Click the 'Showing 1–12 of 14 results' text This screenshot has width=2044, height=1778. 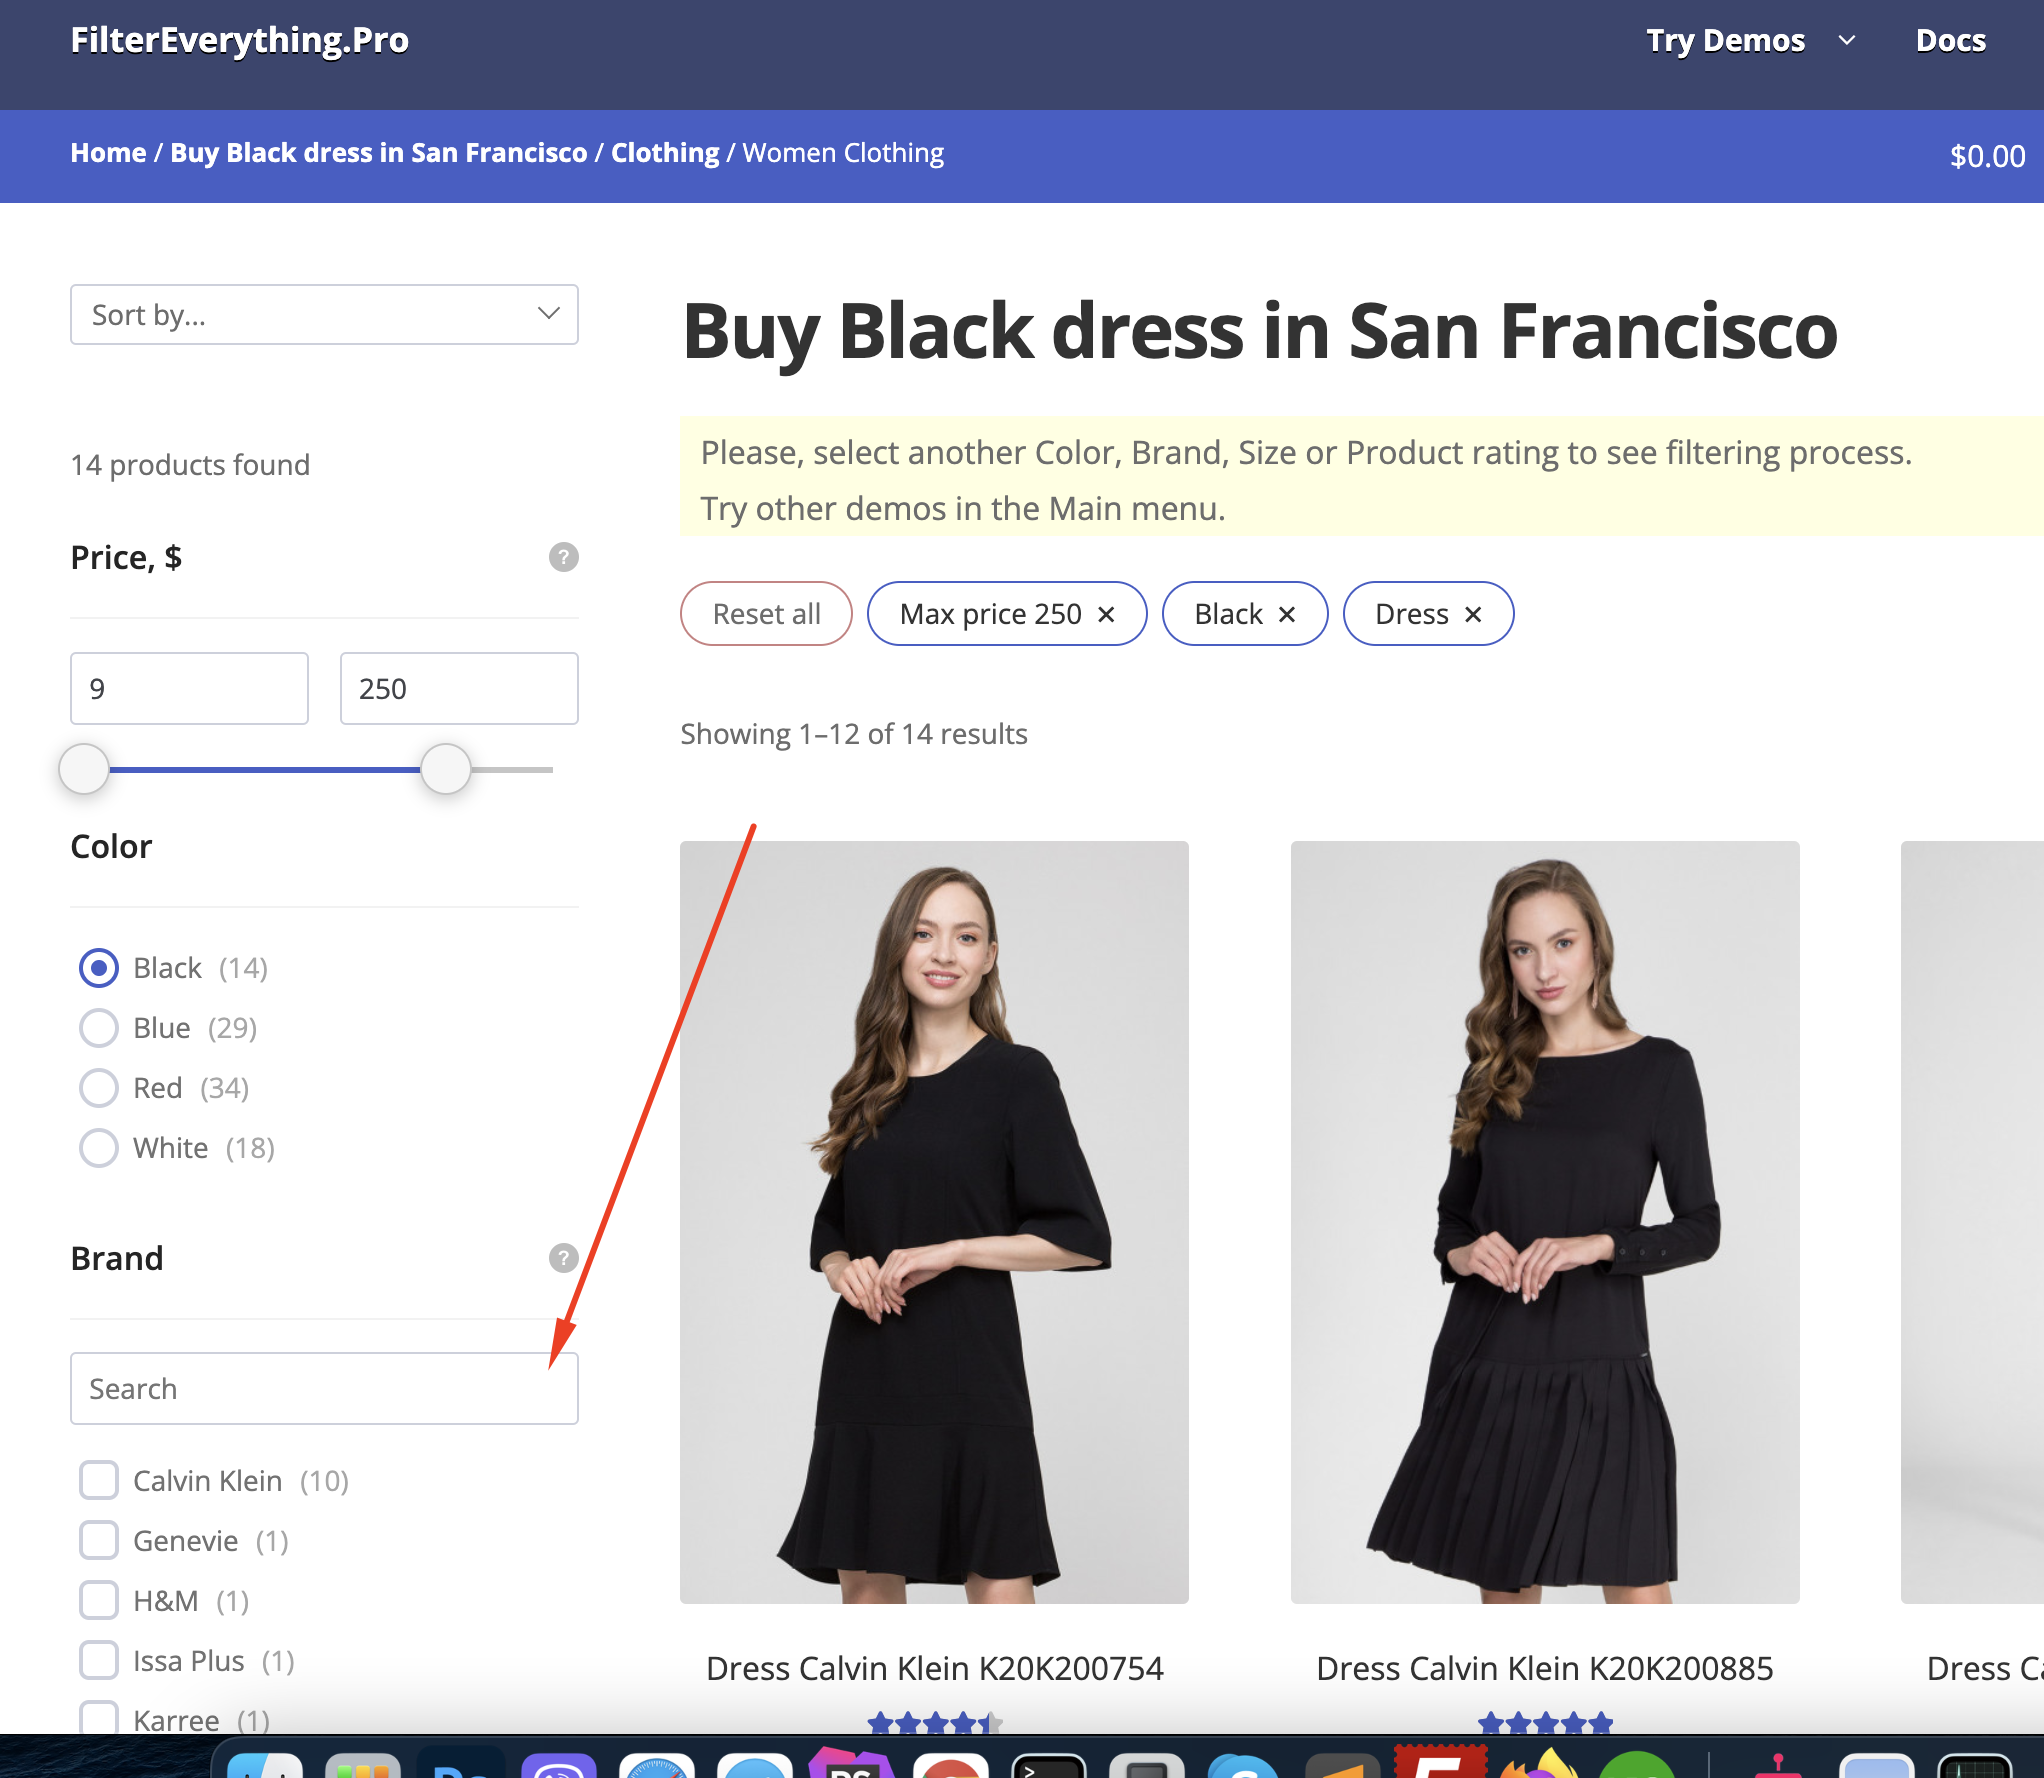(854, 734)
